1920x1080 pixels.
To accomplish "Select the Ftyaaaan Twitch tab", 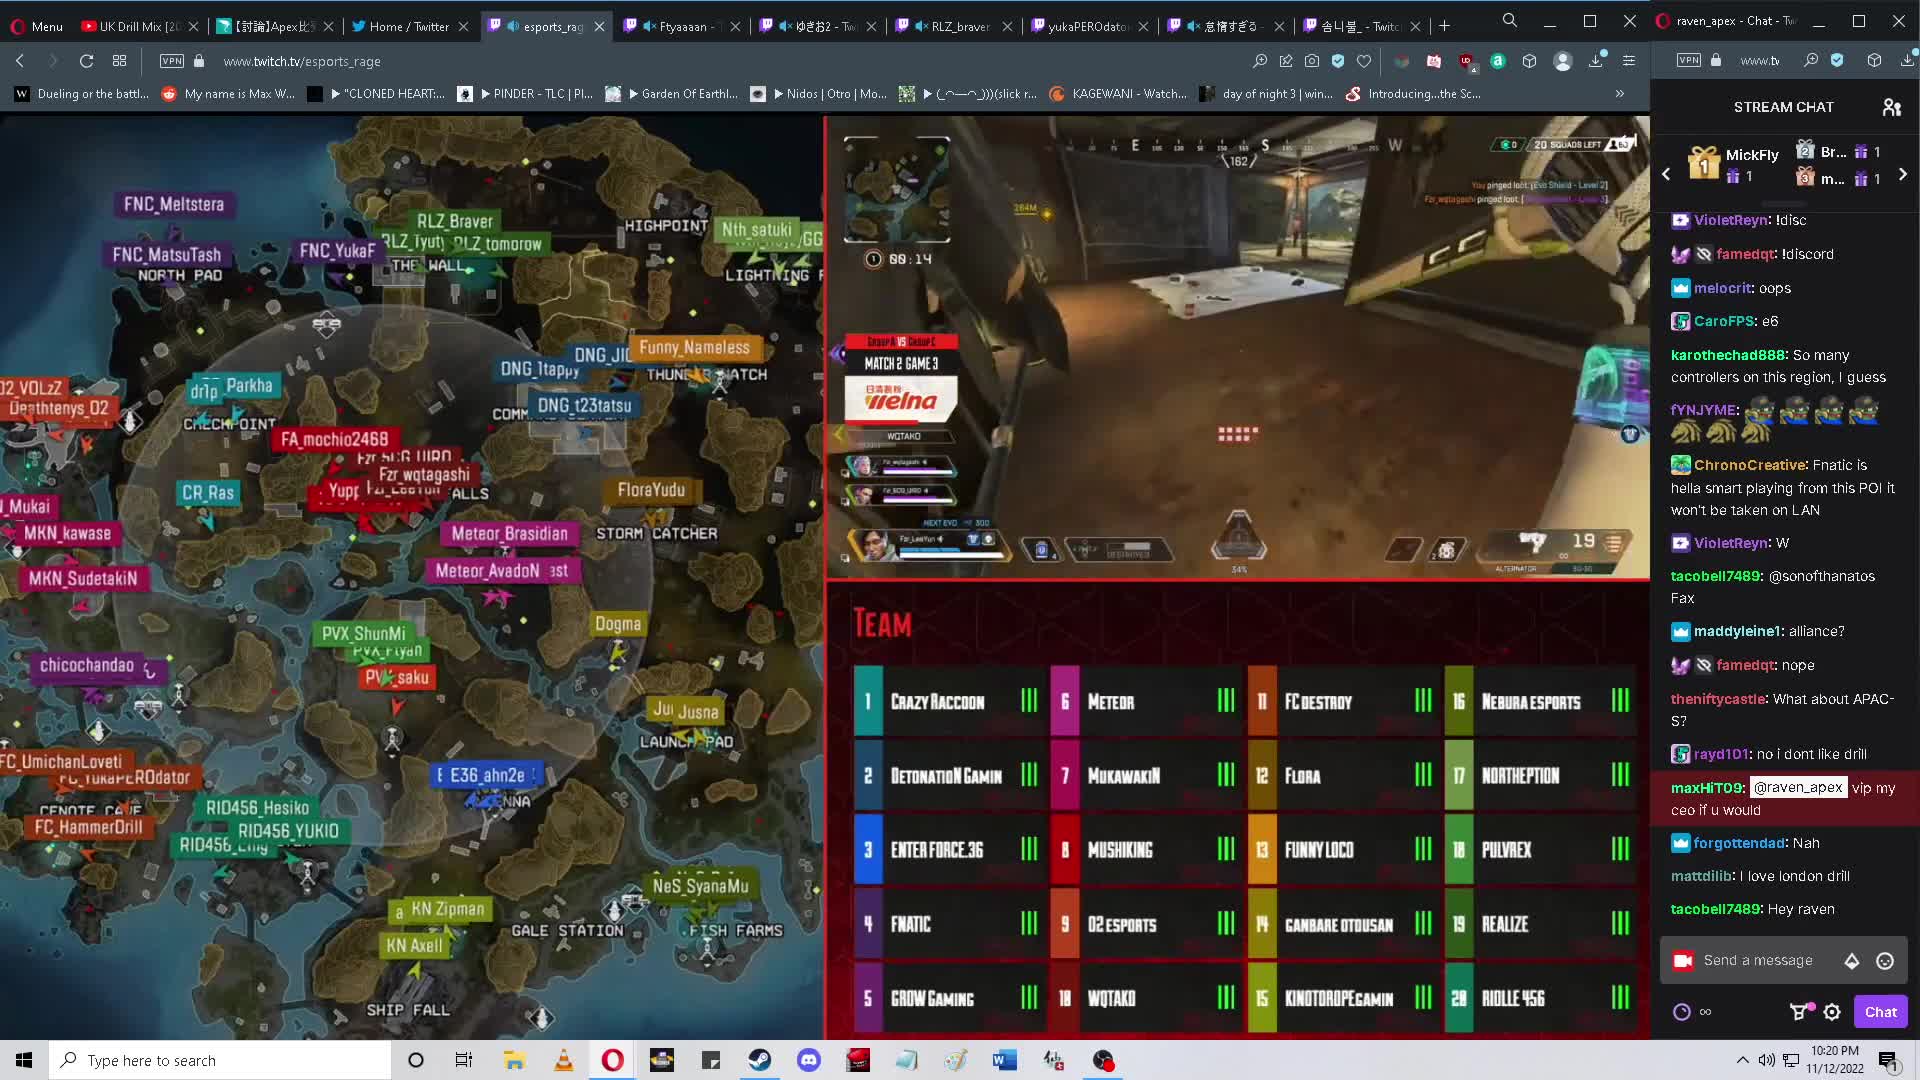I will point(682,26).
